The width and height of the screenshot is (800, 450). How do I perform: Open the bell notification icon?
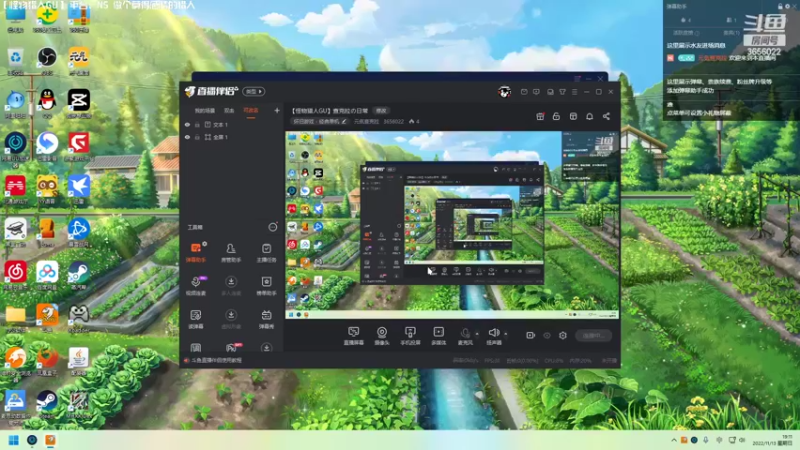point(589,116)
